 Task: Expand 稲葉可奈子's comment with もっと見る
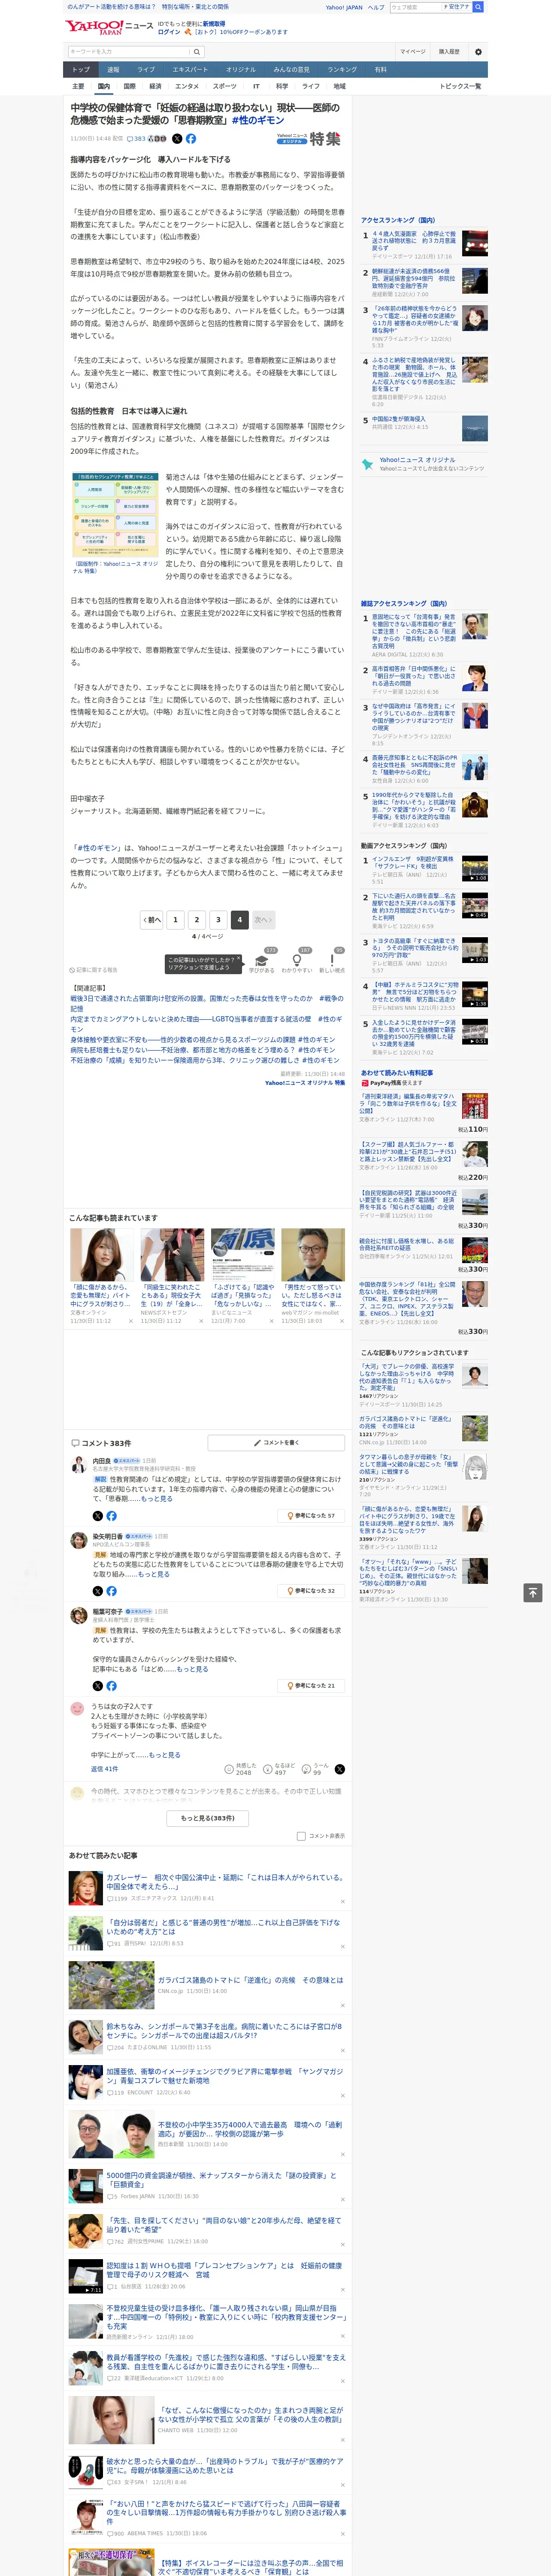[193, 1669]
